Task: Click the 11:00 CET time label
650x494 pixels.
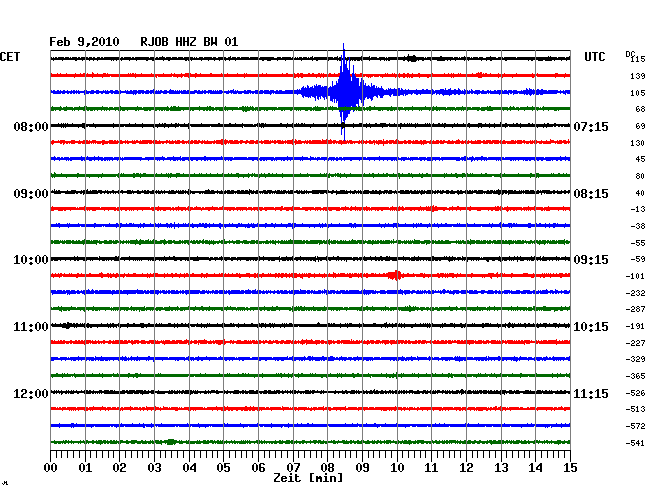Action: [31, 327]
